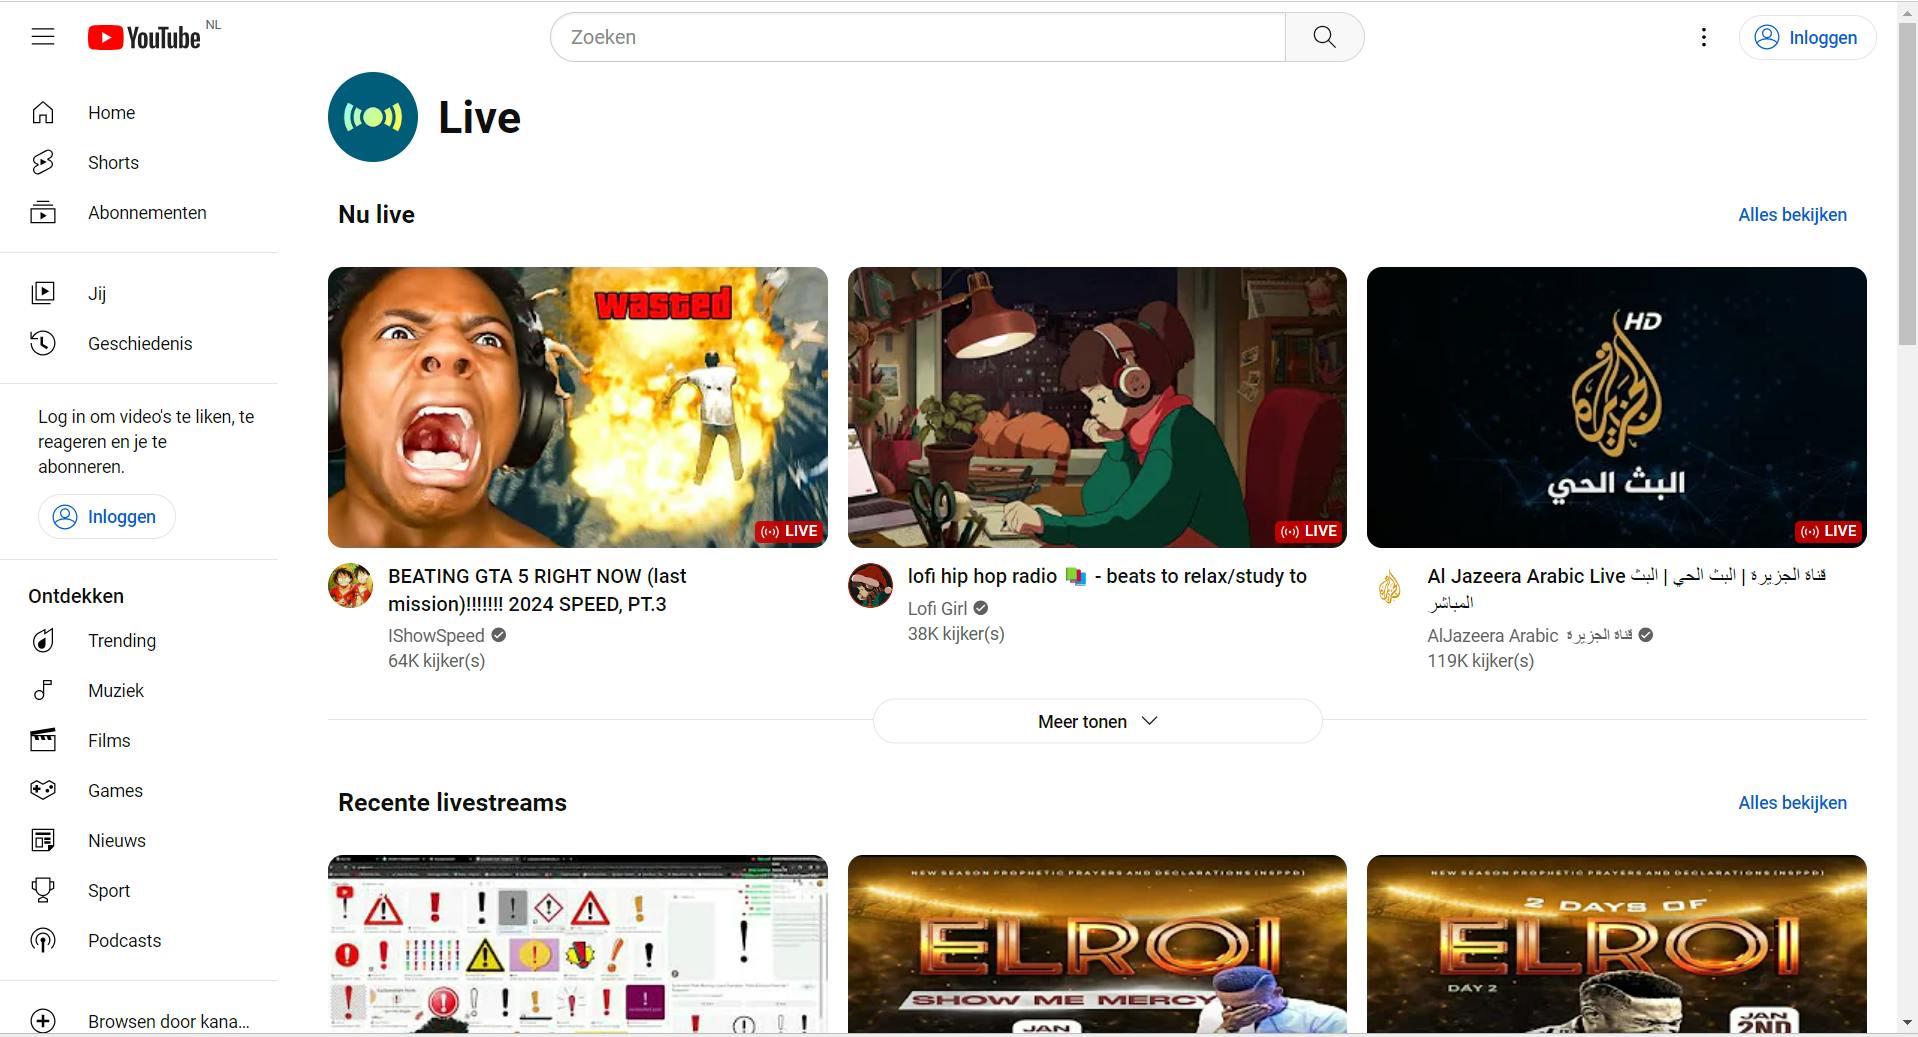The width and height of the screenshot is (1918, 1037).
Task: Open the Lofi Girl channel avatar
Action: click(x=871, y=586)
